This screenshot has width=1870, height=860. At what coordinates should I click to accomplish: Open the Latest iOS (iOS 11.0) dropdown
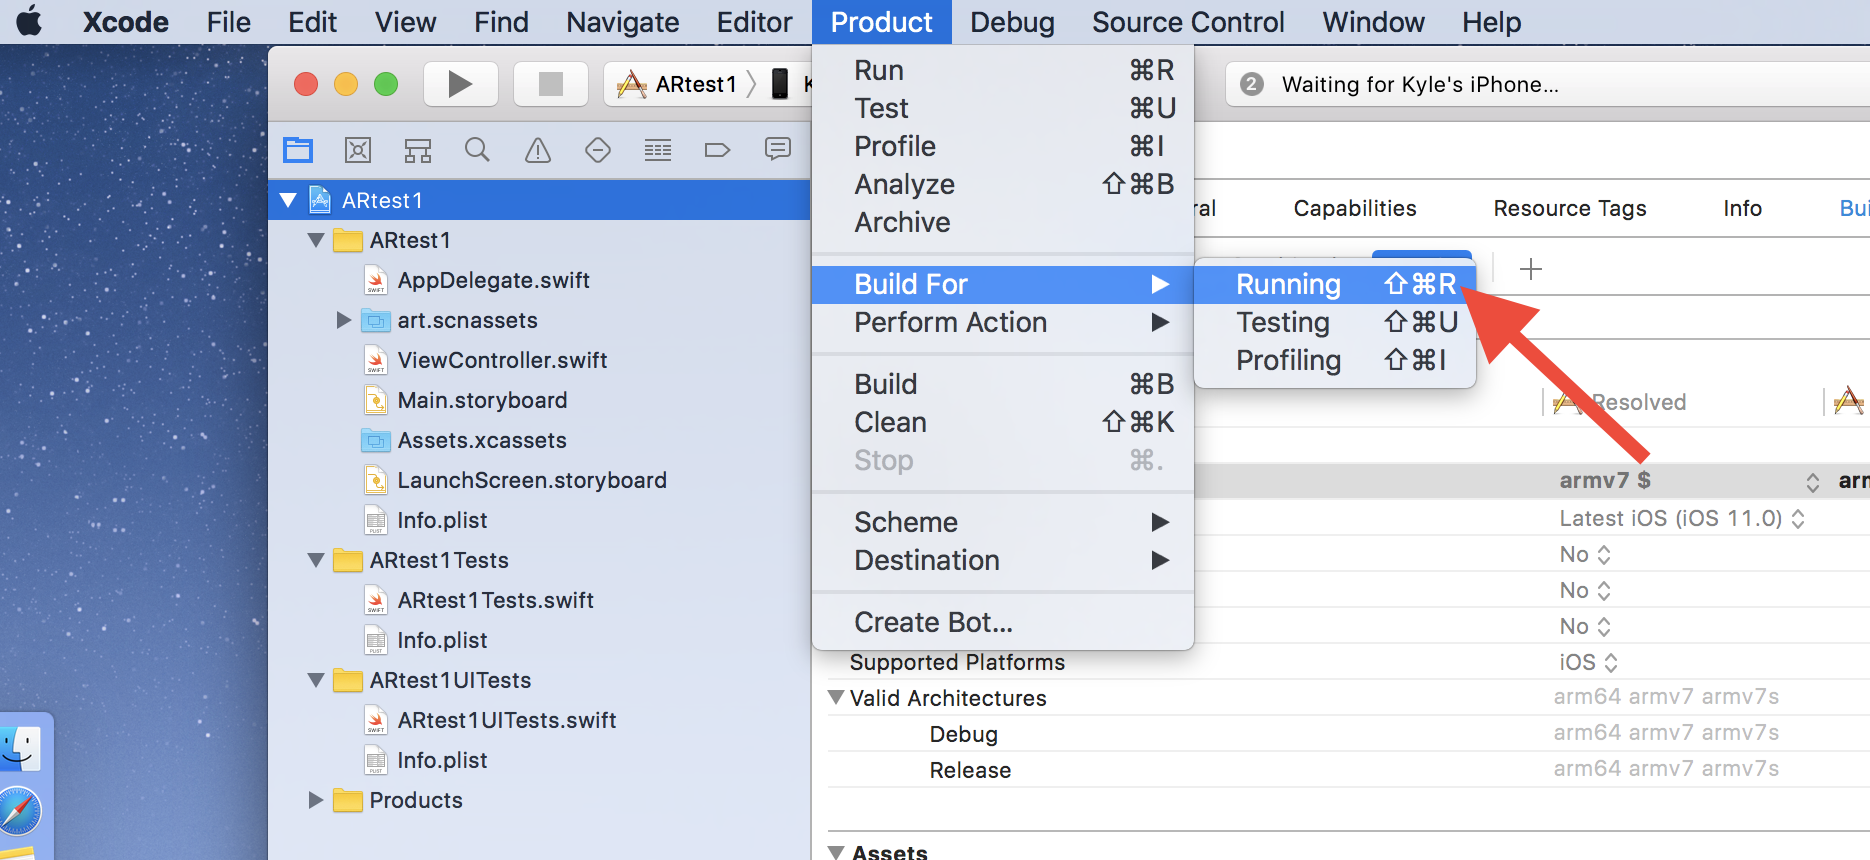click(x=1681, y=518)
